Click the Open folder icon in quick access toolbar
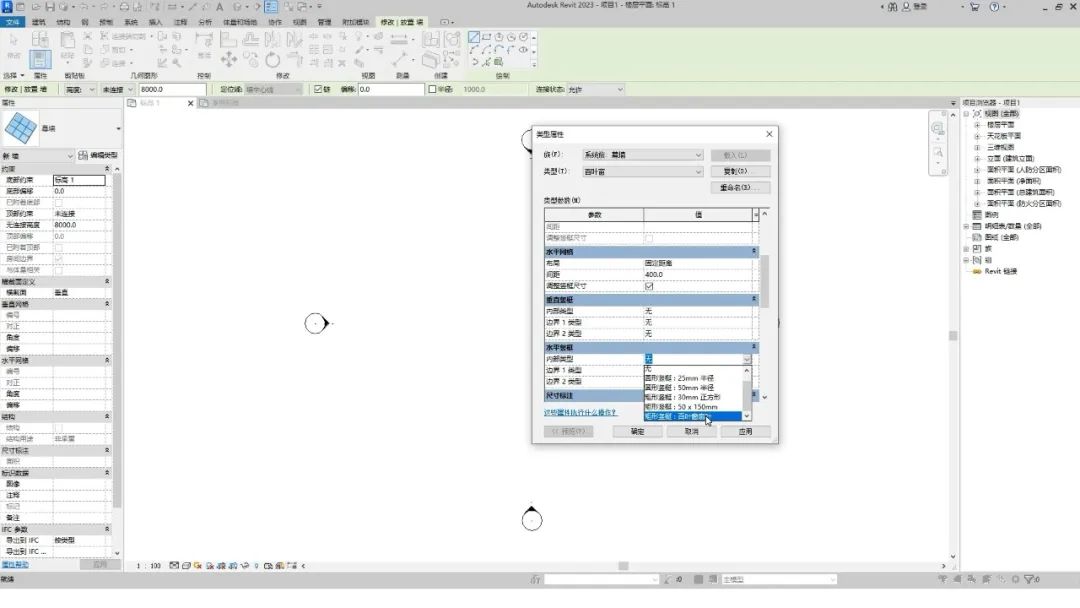The width and height of the screenshot is (1080, 608). coord(36,7)
